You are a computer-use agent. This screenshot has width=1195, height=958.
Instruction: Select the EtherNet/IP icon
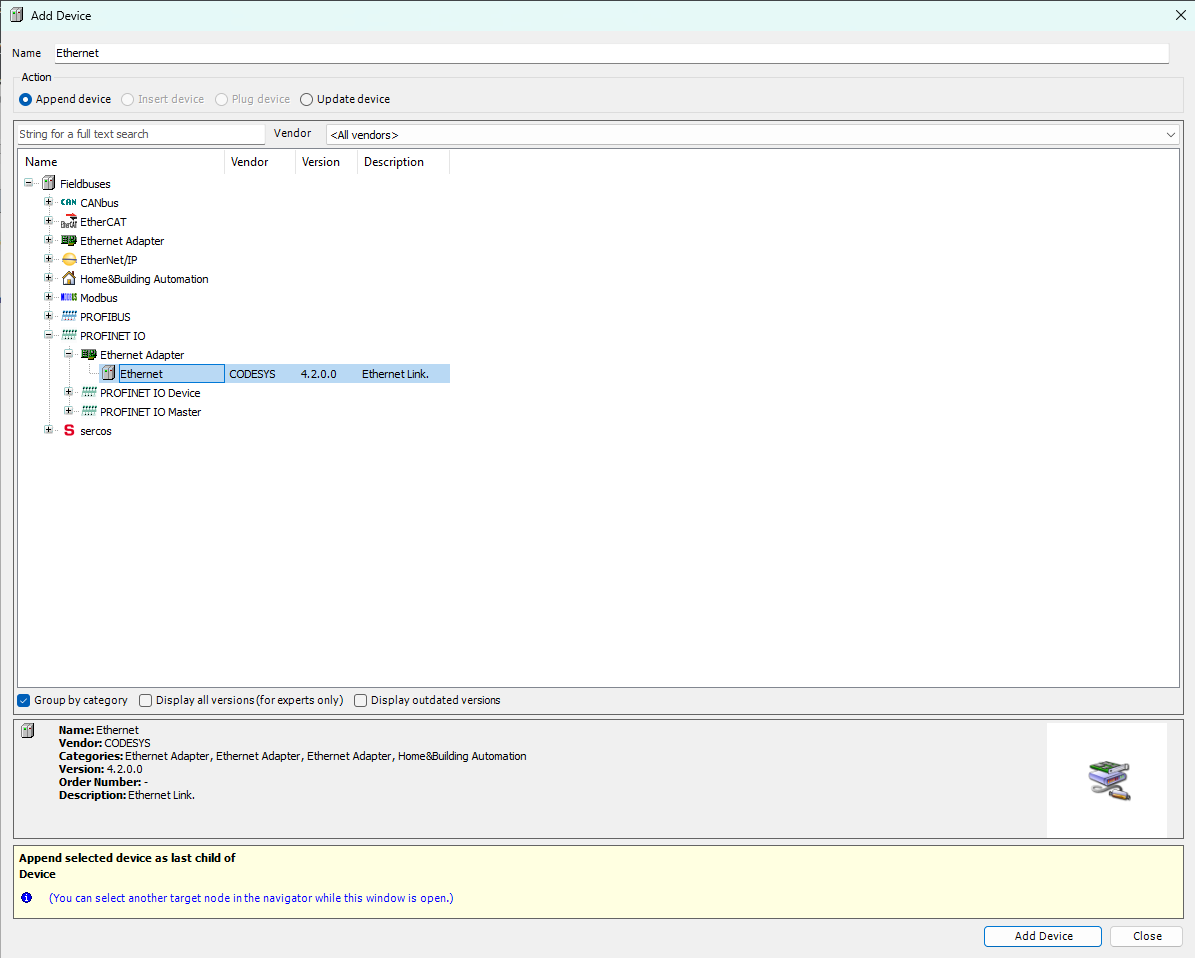point(67,259)
